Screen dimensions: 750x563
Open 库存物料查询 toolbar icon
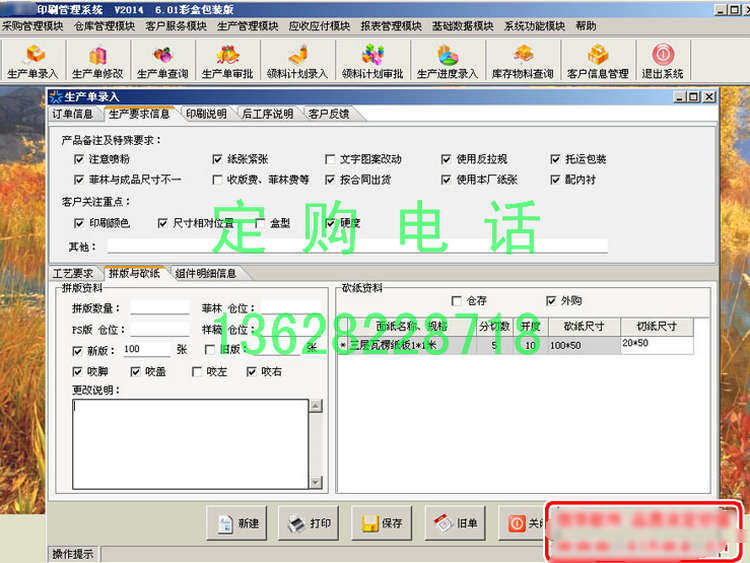523,60
